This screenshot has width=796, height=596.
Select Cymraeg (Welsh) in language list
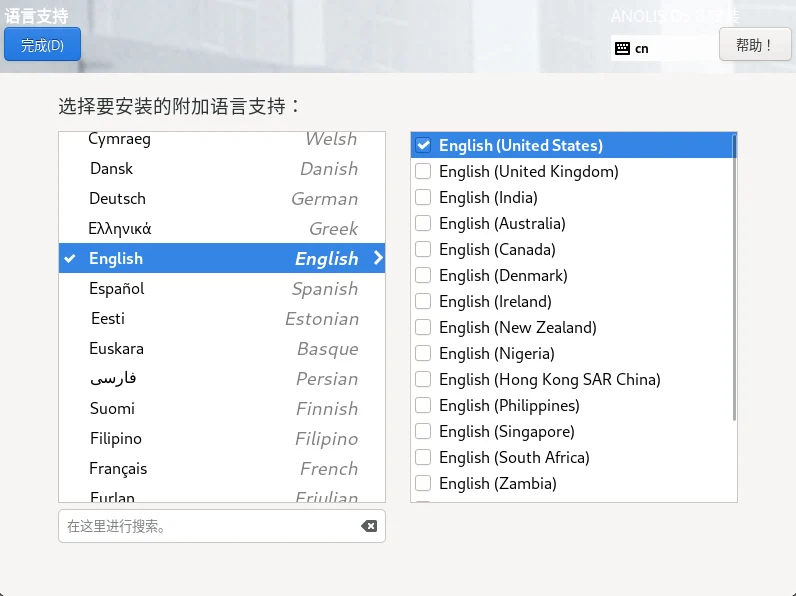pyautogui.click(x=222, y=139)
